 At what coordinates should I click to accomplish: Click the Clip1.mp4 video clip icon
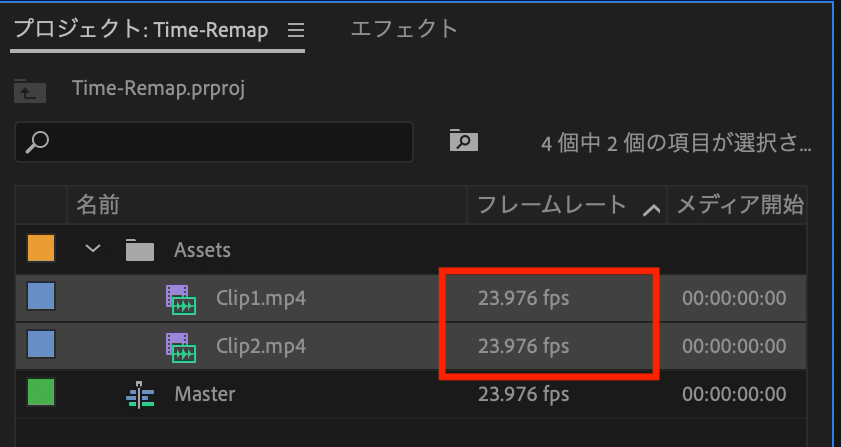pyautogui.click(x=181, y=299)
